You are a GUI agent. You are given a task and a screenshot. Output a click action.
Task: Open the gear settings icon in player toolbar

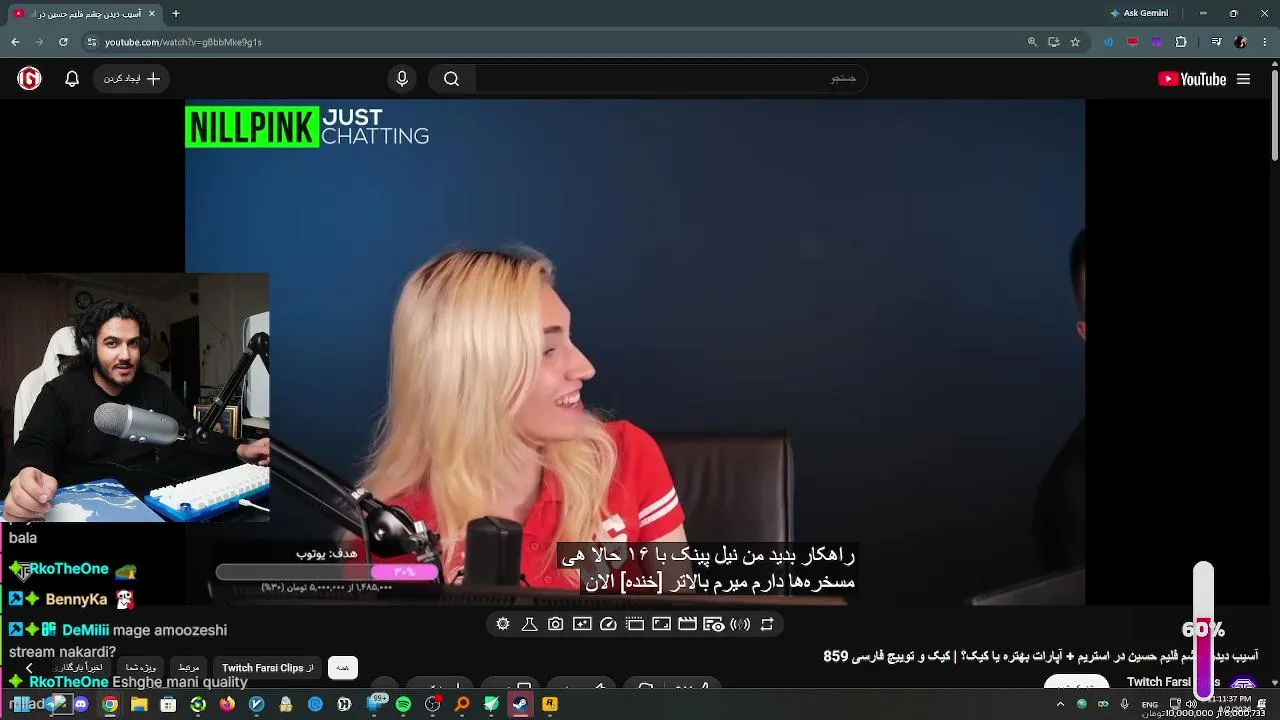503,624
